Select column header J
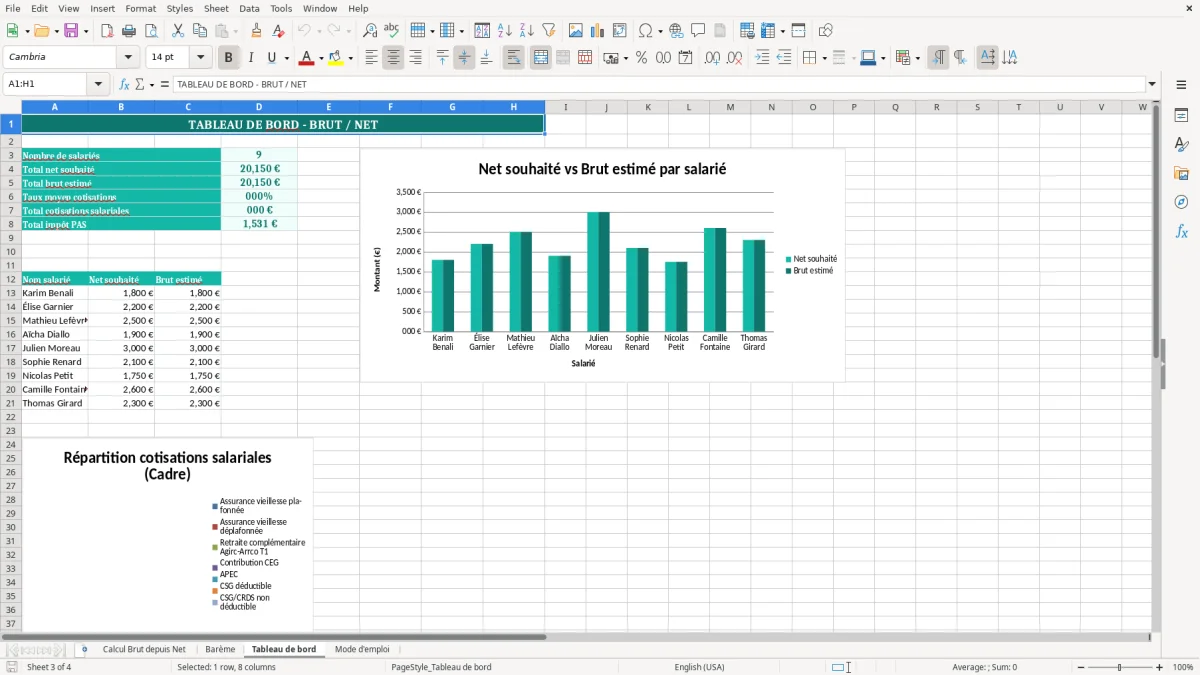 click(x=606, y=107)
